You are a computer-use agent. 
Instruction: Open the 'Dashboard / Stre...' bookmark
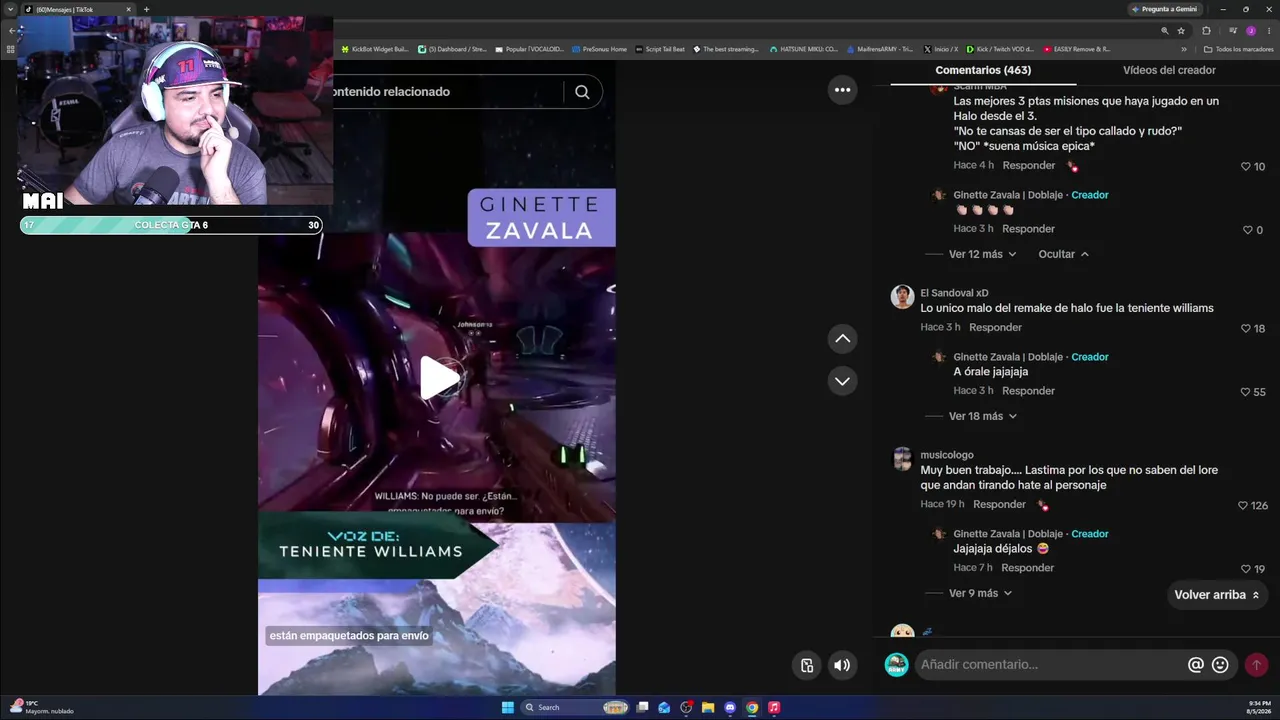pos(452,49)
